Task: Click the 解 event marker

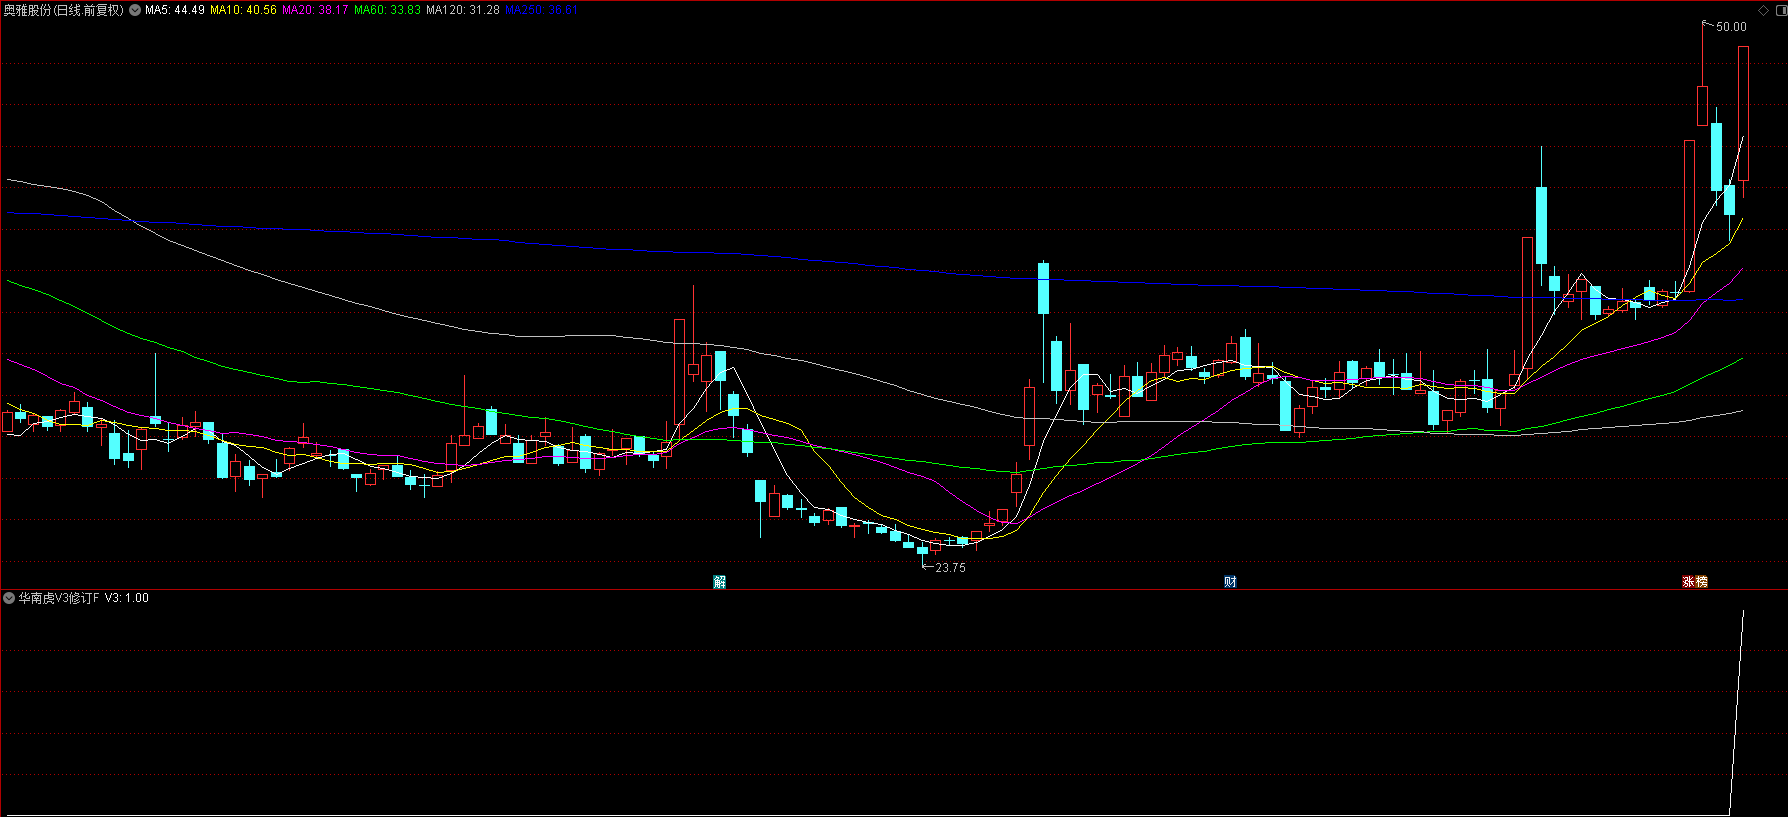Action: coord(719,582)
